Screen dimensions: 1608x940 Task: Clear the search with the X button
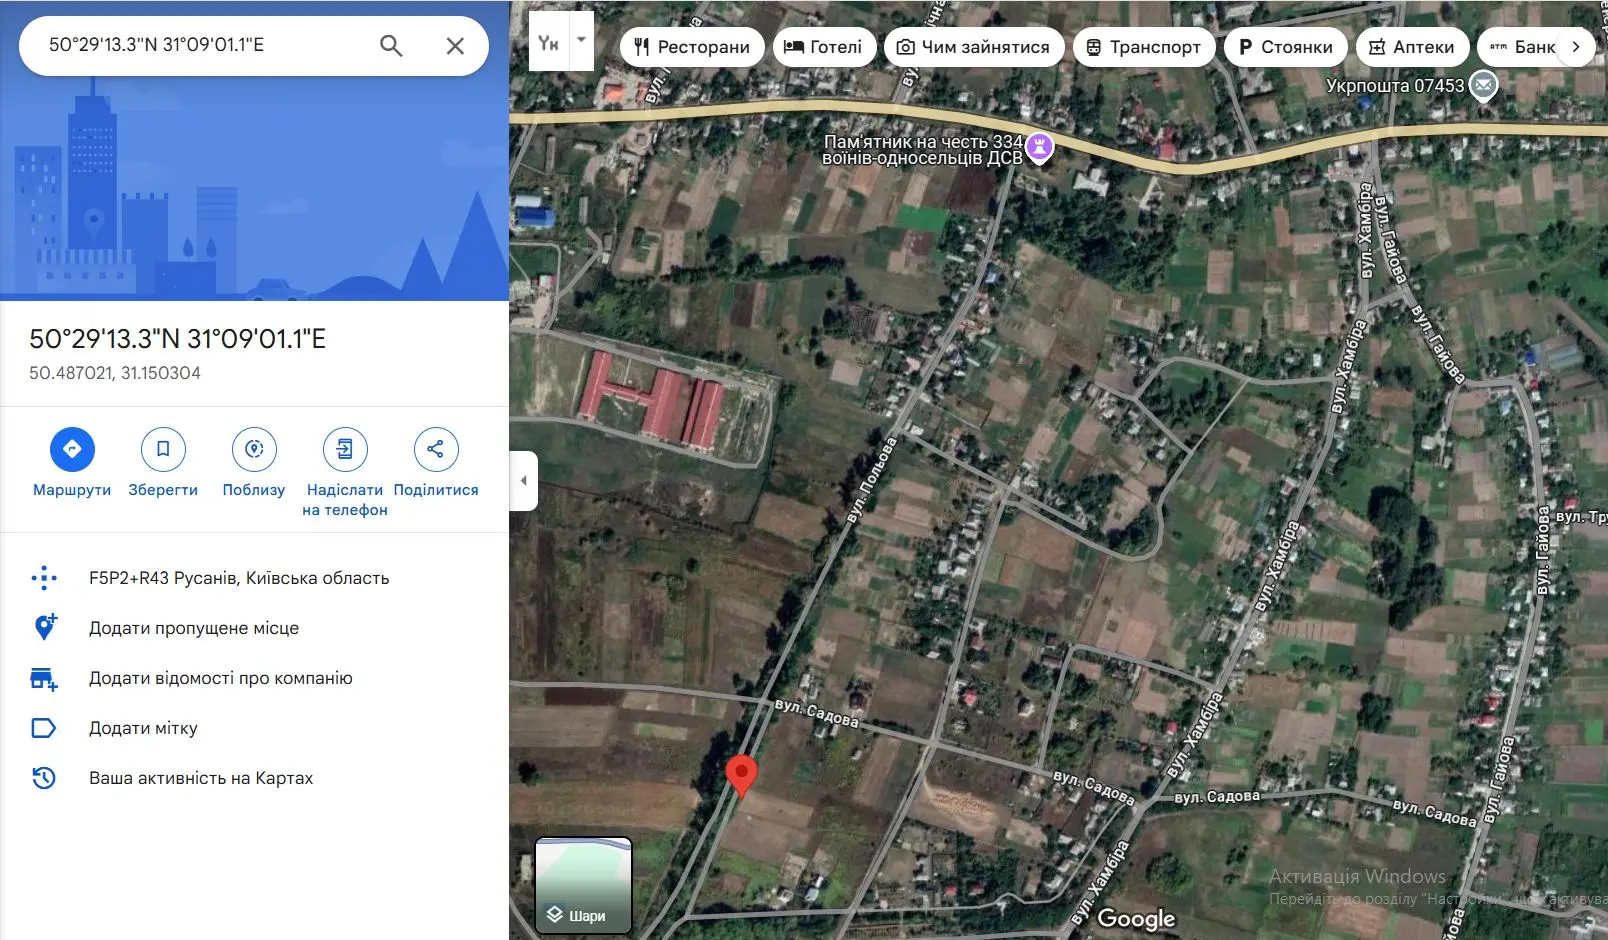pyautogui.click(x=455, y=45)
